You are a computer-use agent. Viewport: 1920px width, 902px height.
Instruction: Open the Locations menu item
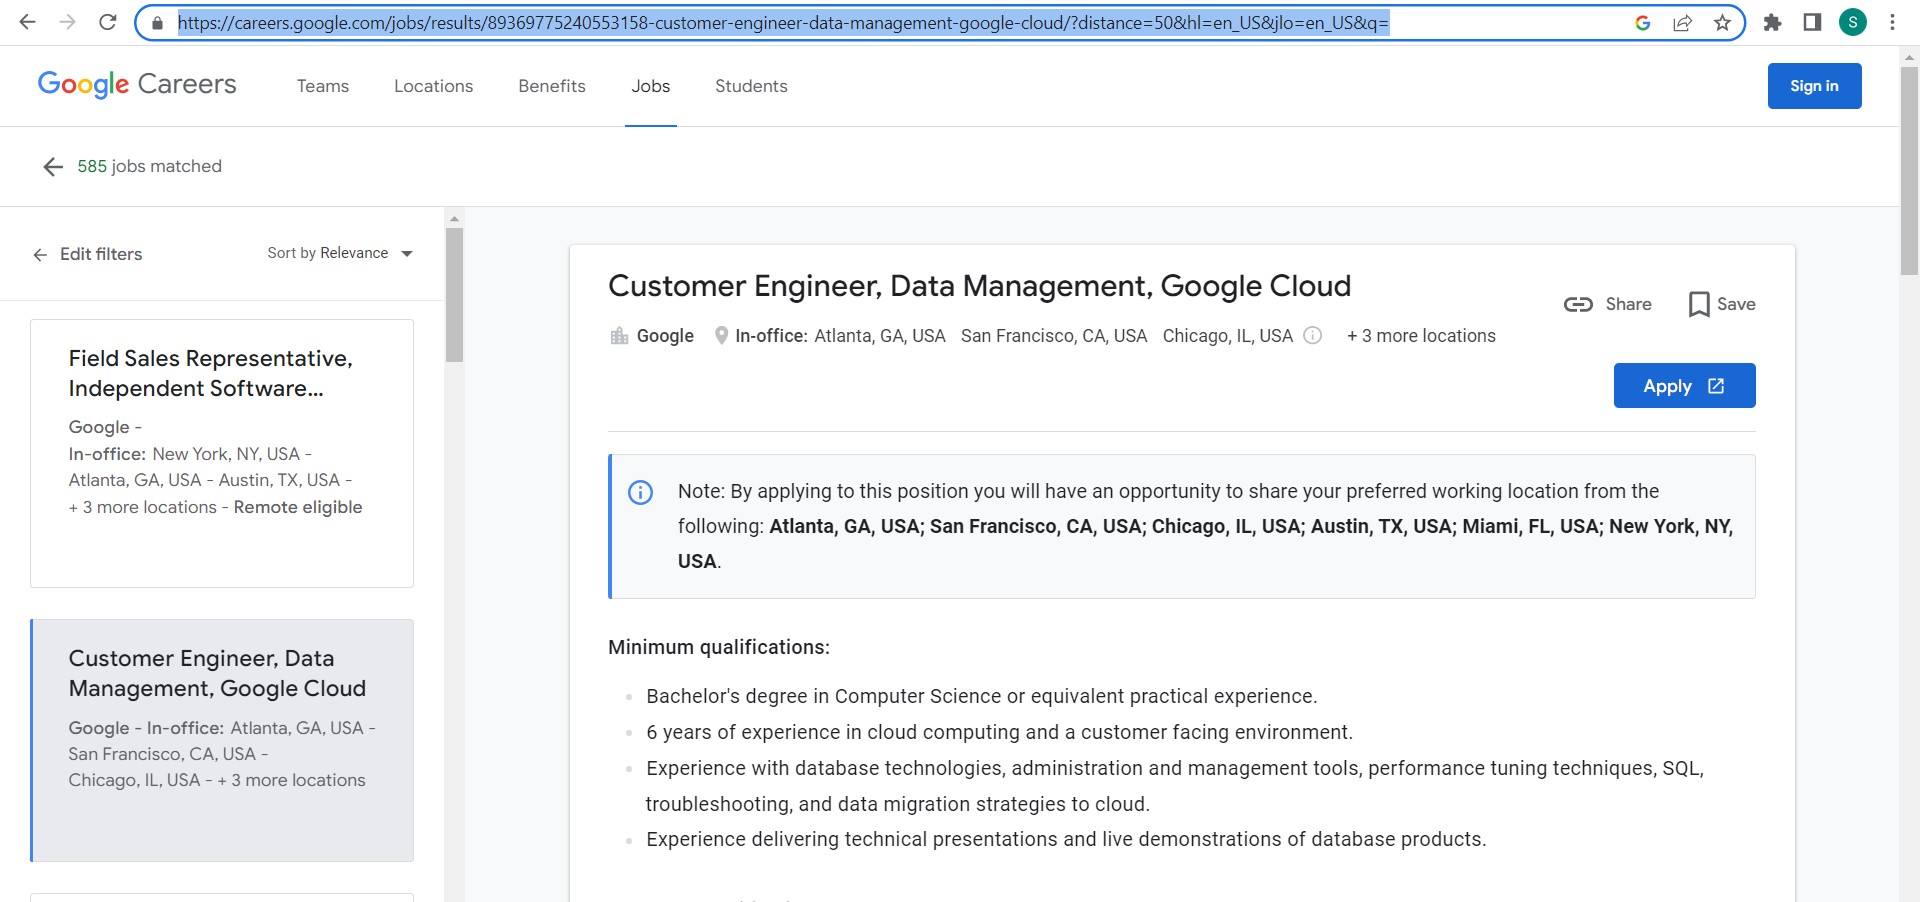[433, 86]
